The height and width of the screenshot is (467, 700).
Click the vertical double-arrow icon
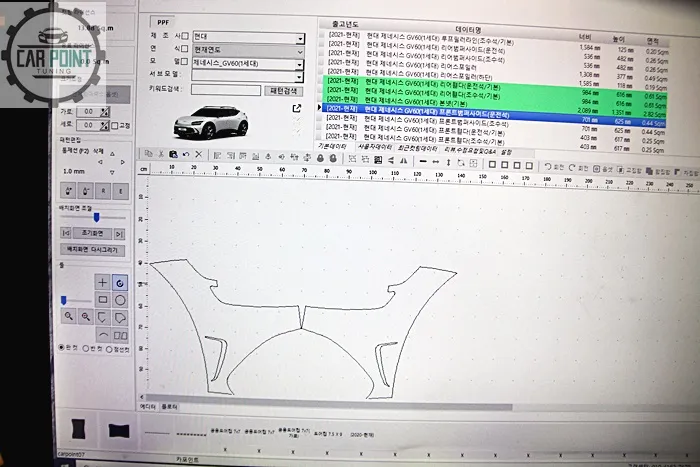[x=449, y=163]
